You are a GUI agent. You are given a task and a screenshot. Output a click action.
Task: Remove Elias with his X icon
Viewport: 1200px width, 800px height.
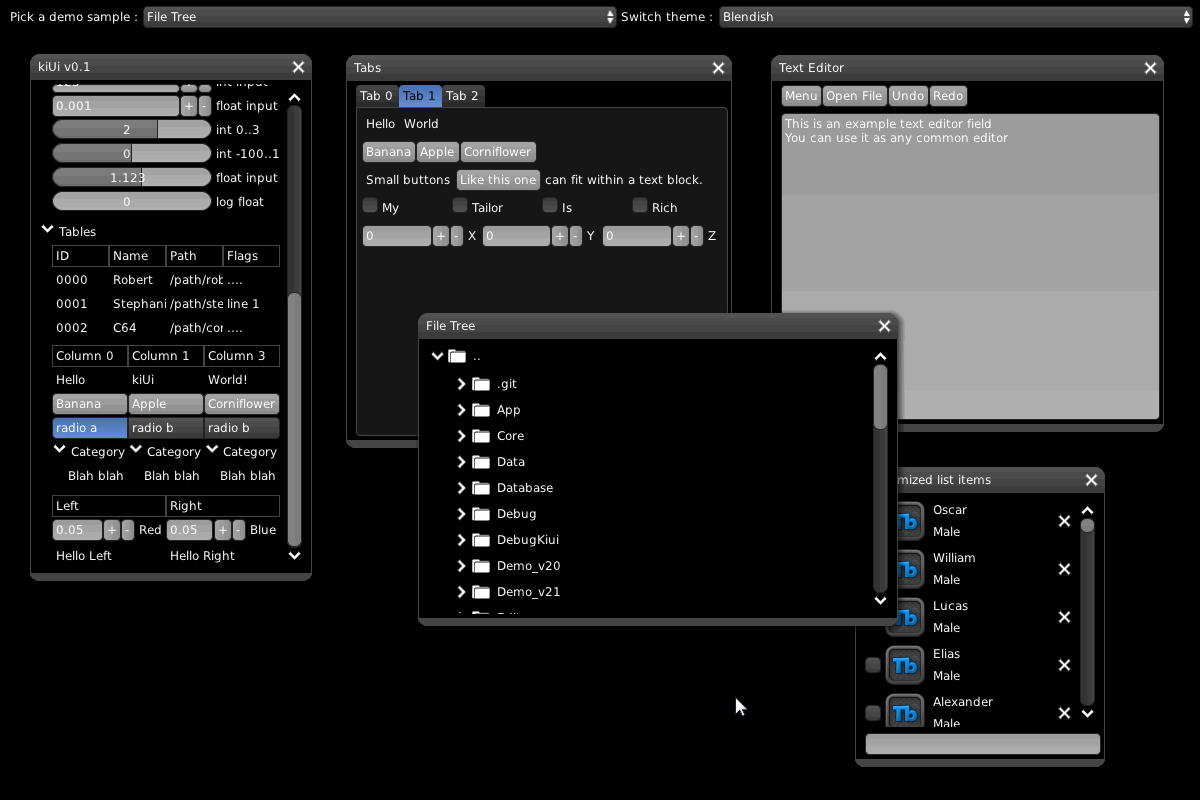pos(1064,665)
